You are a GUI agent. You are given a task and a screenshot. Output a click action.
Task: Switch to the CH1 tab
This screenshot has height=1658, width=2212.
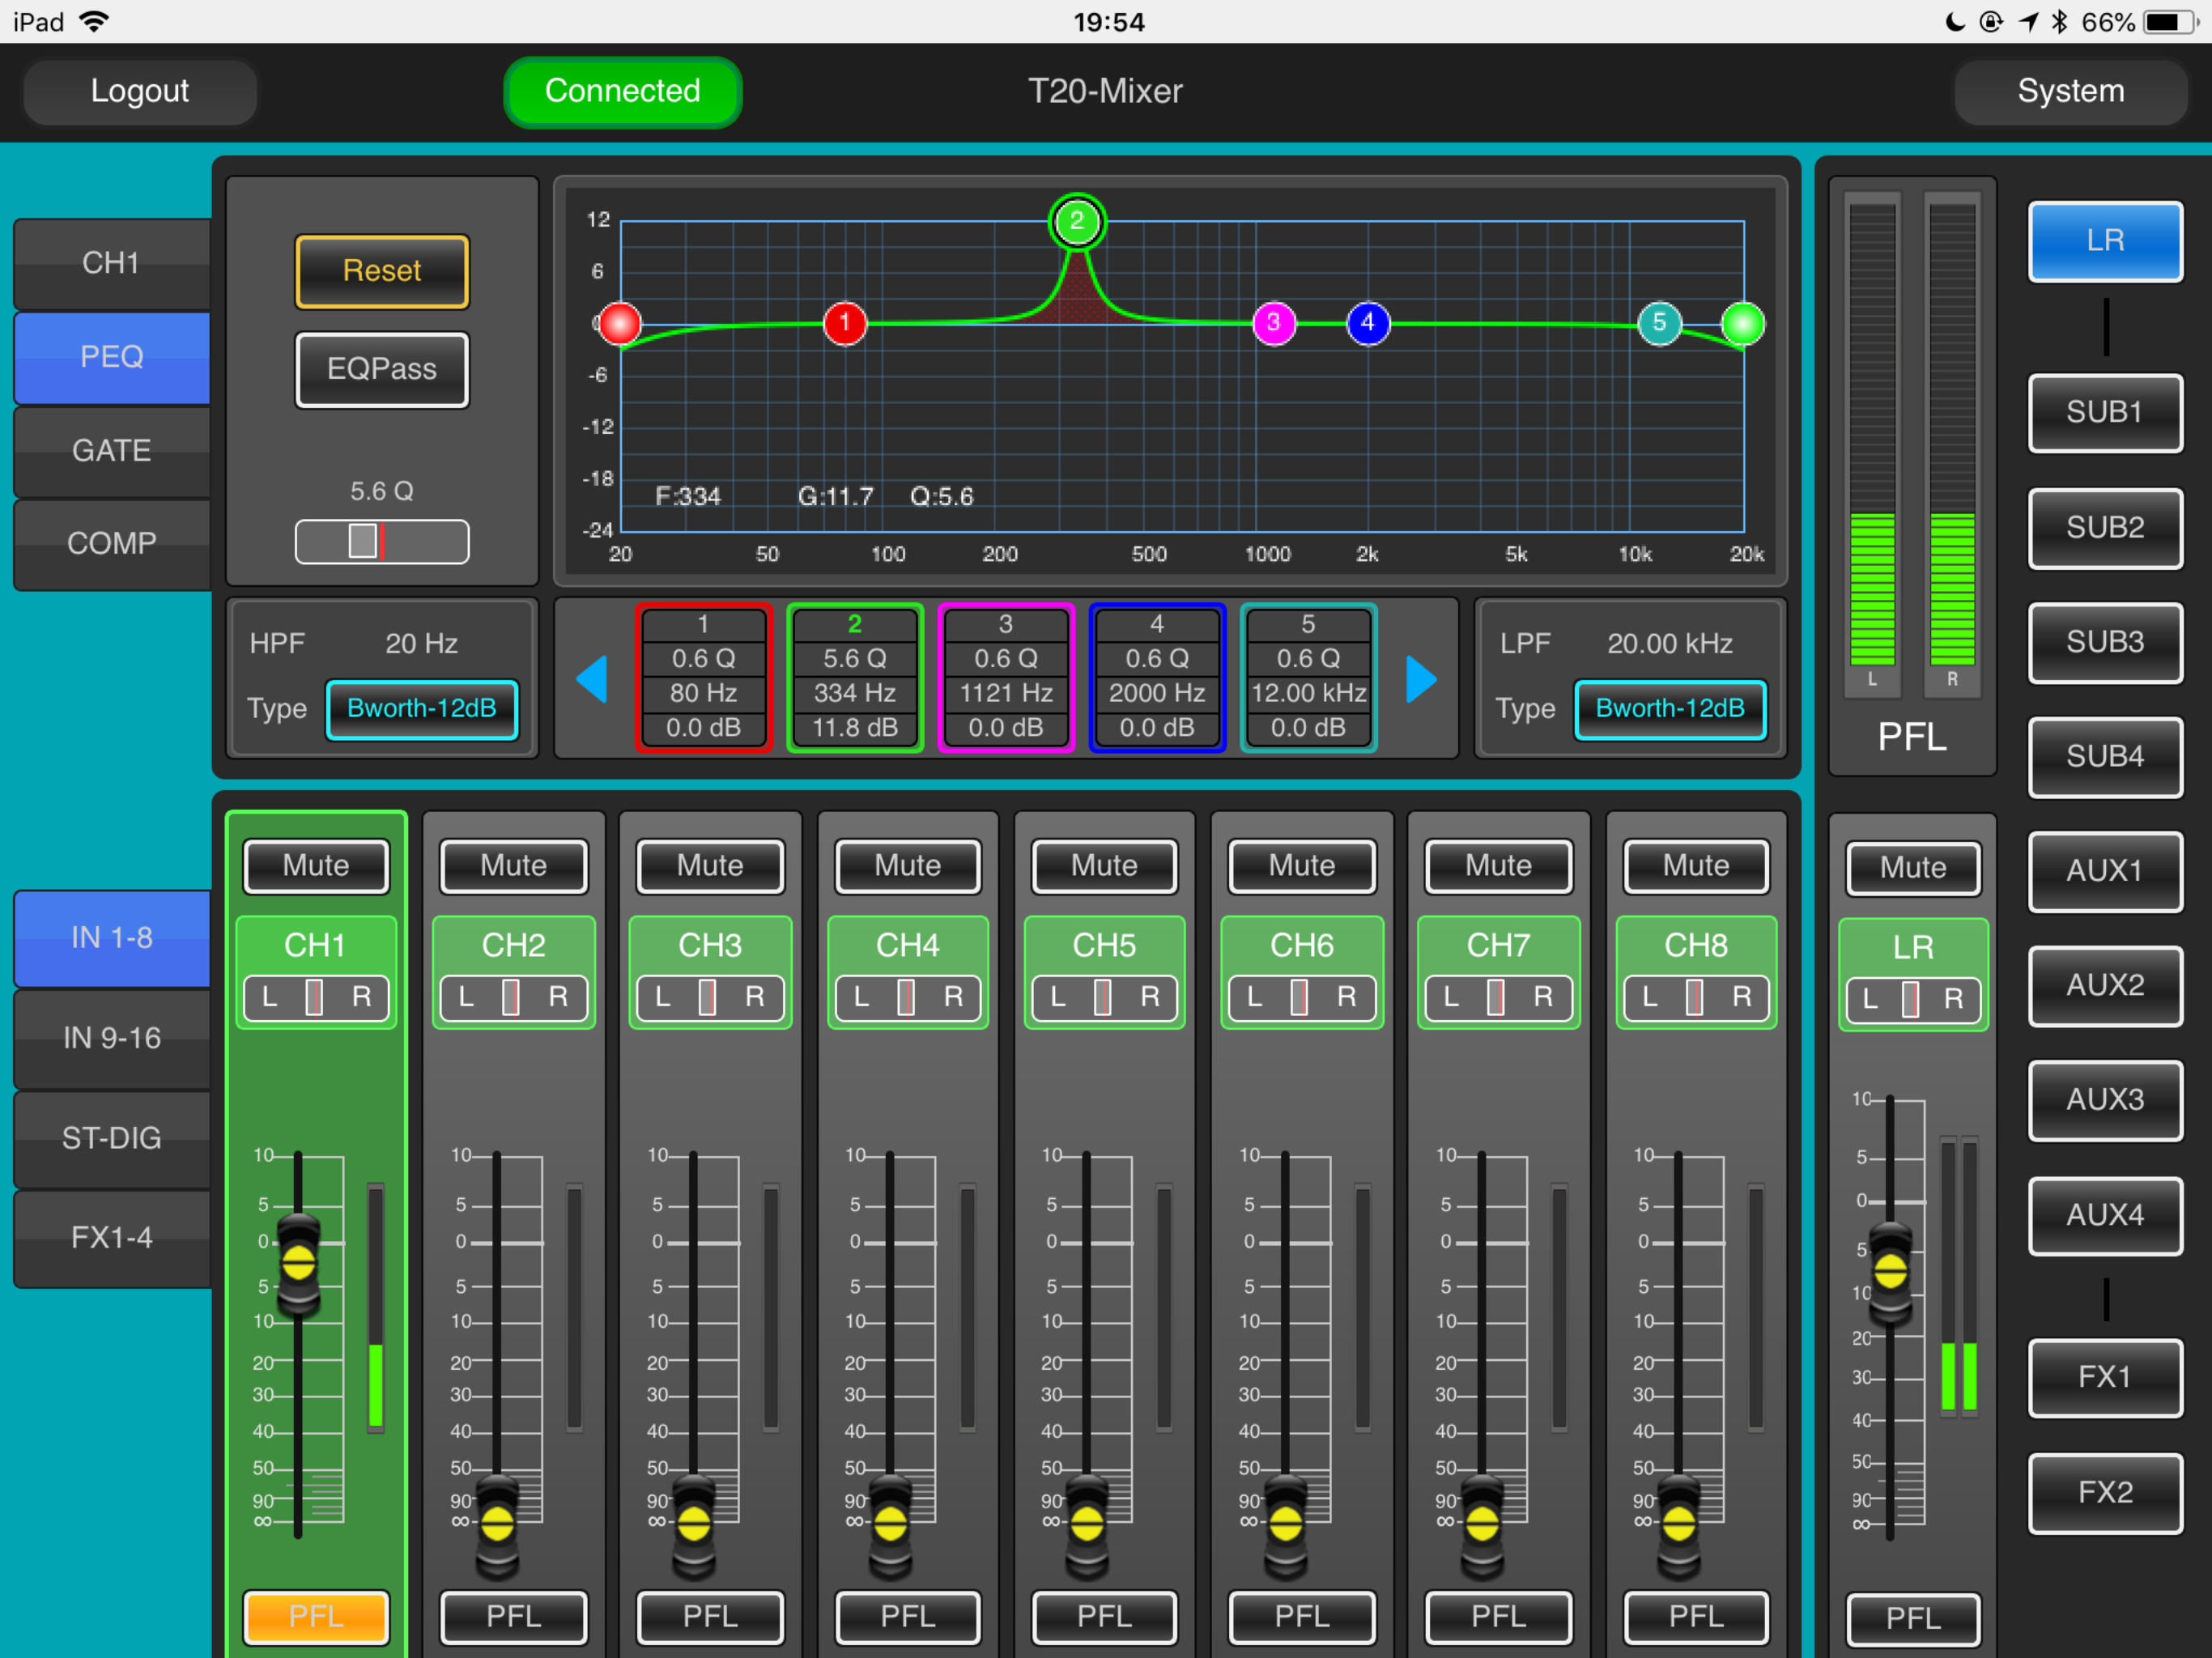tap(112, 264)
